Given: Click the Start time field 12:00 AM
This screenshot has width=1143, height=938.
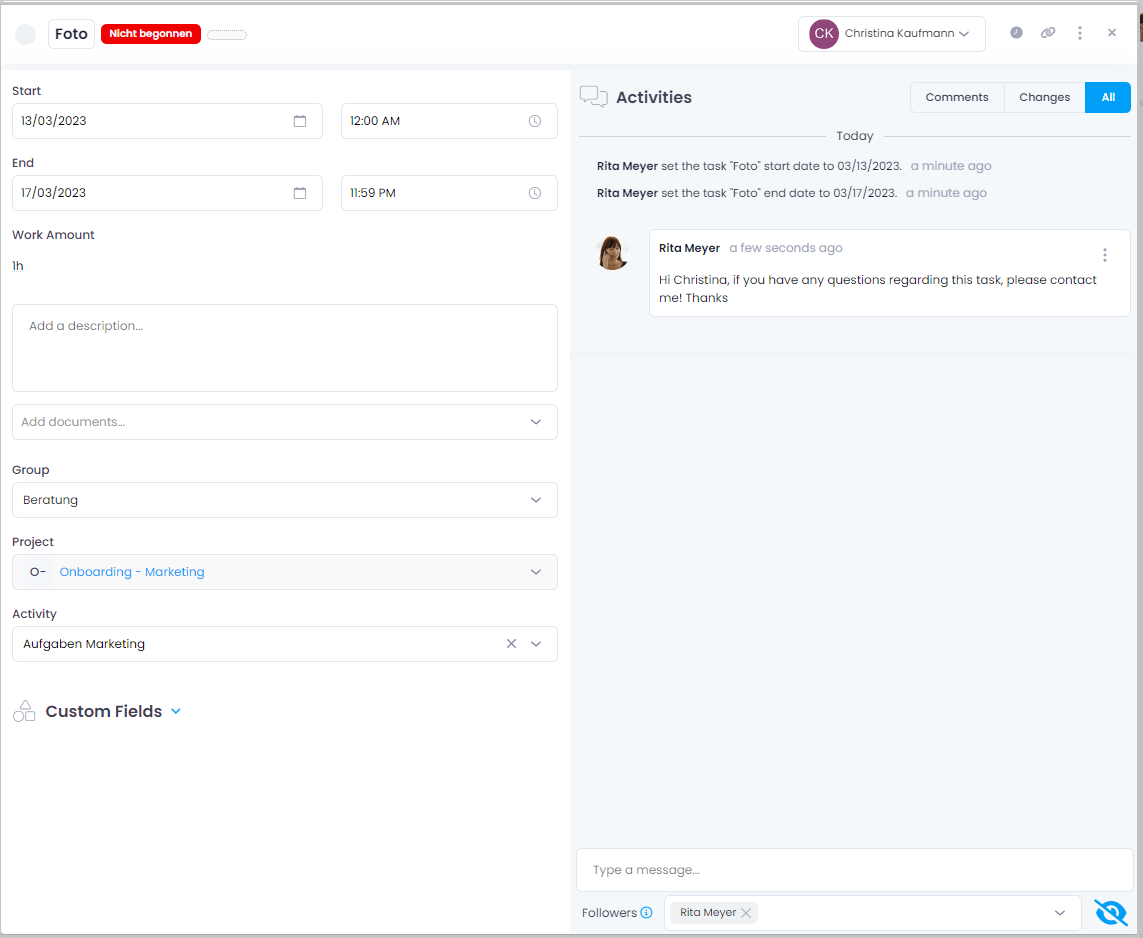Looking at the screenshot, I should tap(449, 121).
